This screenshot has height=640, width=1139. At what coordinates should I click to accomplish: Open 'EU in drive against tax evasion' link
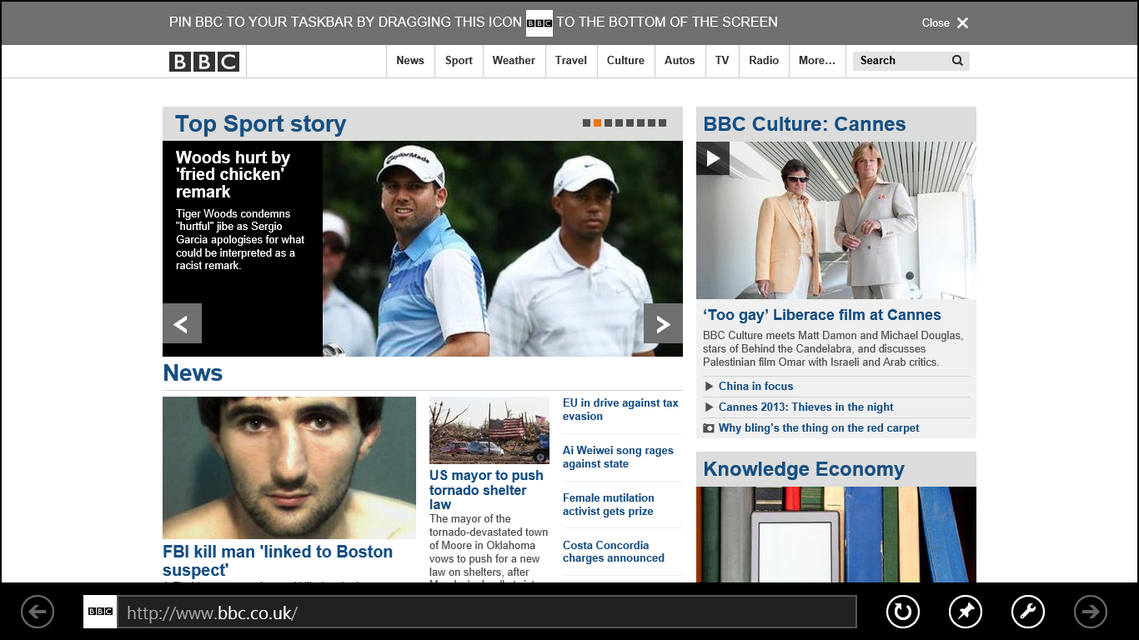point(620,409)
